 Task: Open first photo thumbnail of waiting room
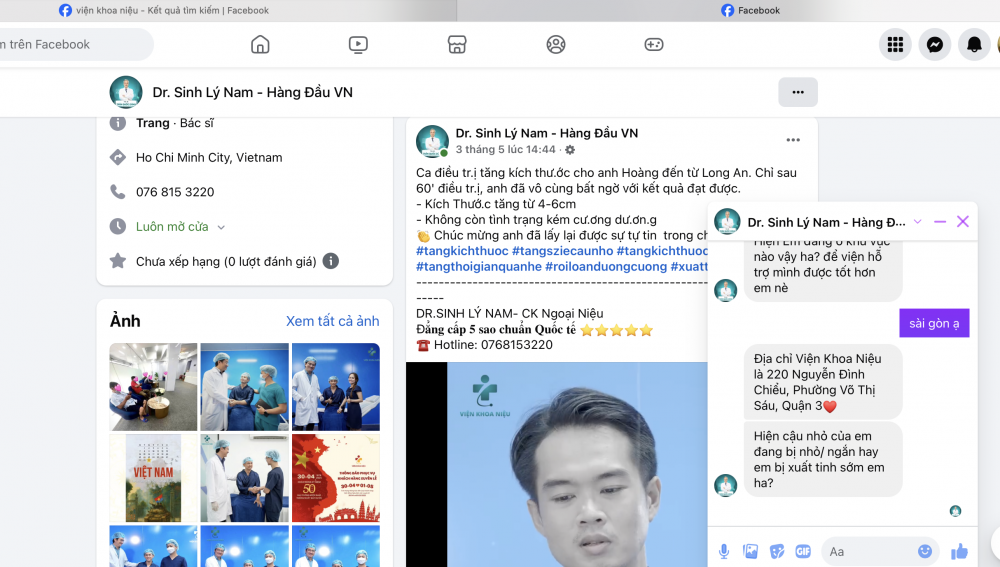pos(153,387)
